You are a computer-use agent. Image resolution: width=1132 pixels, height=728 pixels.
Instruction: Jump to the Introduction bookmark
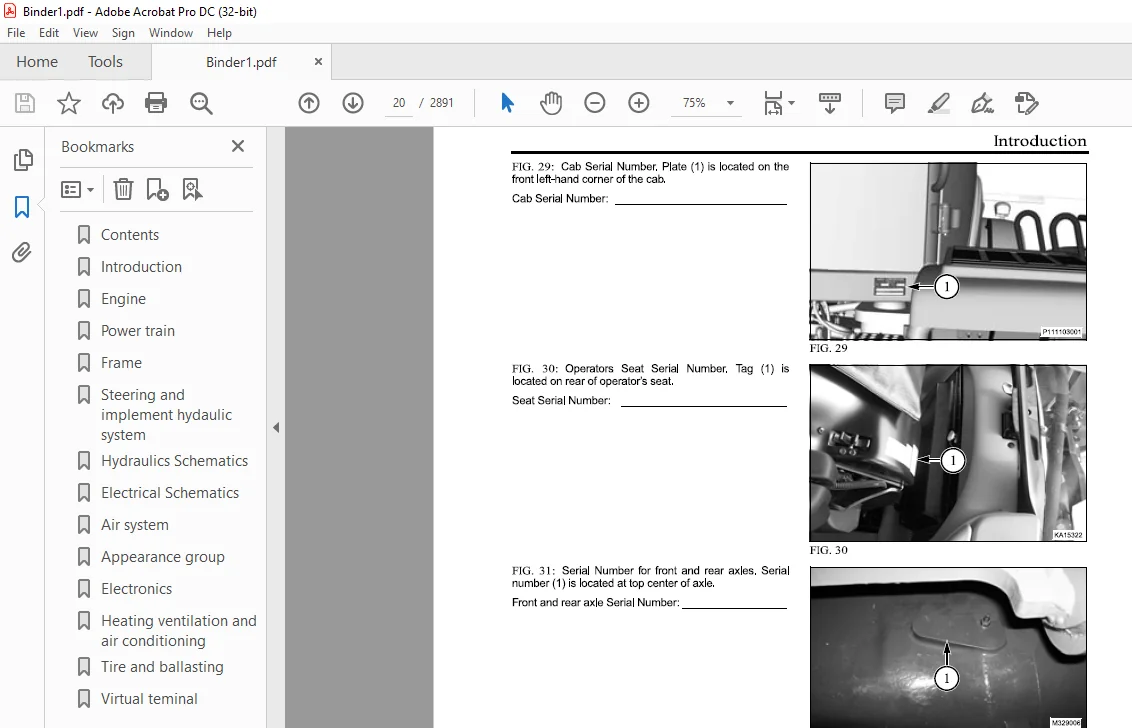(142, 266)
